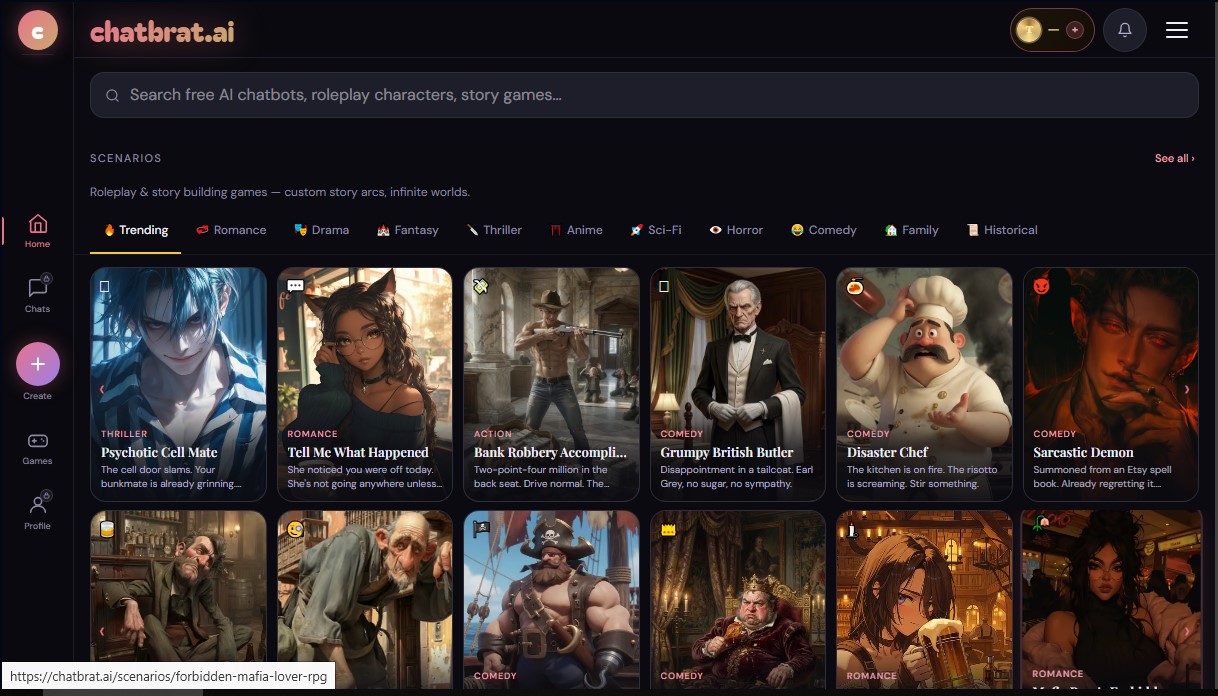Click the pot icon on Disaster Chef card
This screenshot has width=1218, height=696.
click(x=855, y=286)
